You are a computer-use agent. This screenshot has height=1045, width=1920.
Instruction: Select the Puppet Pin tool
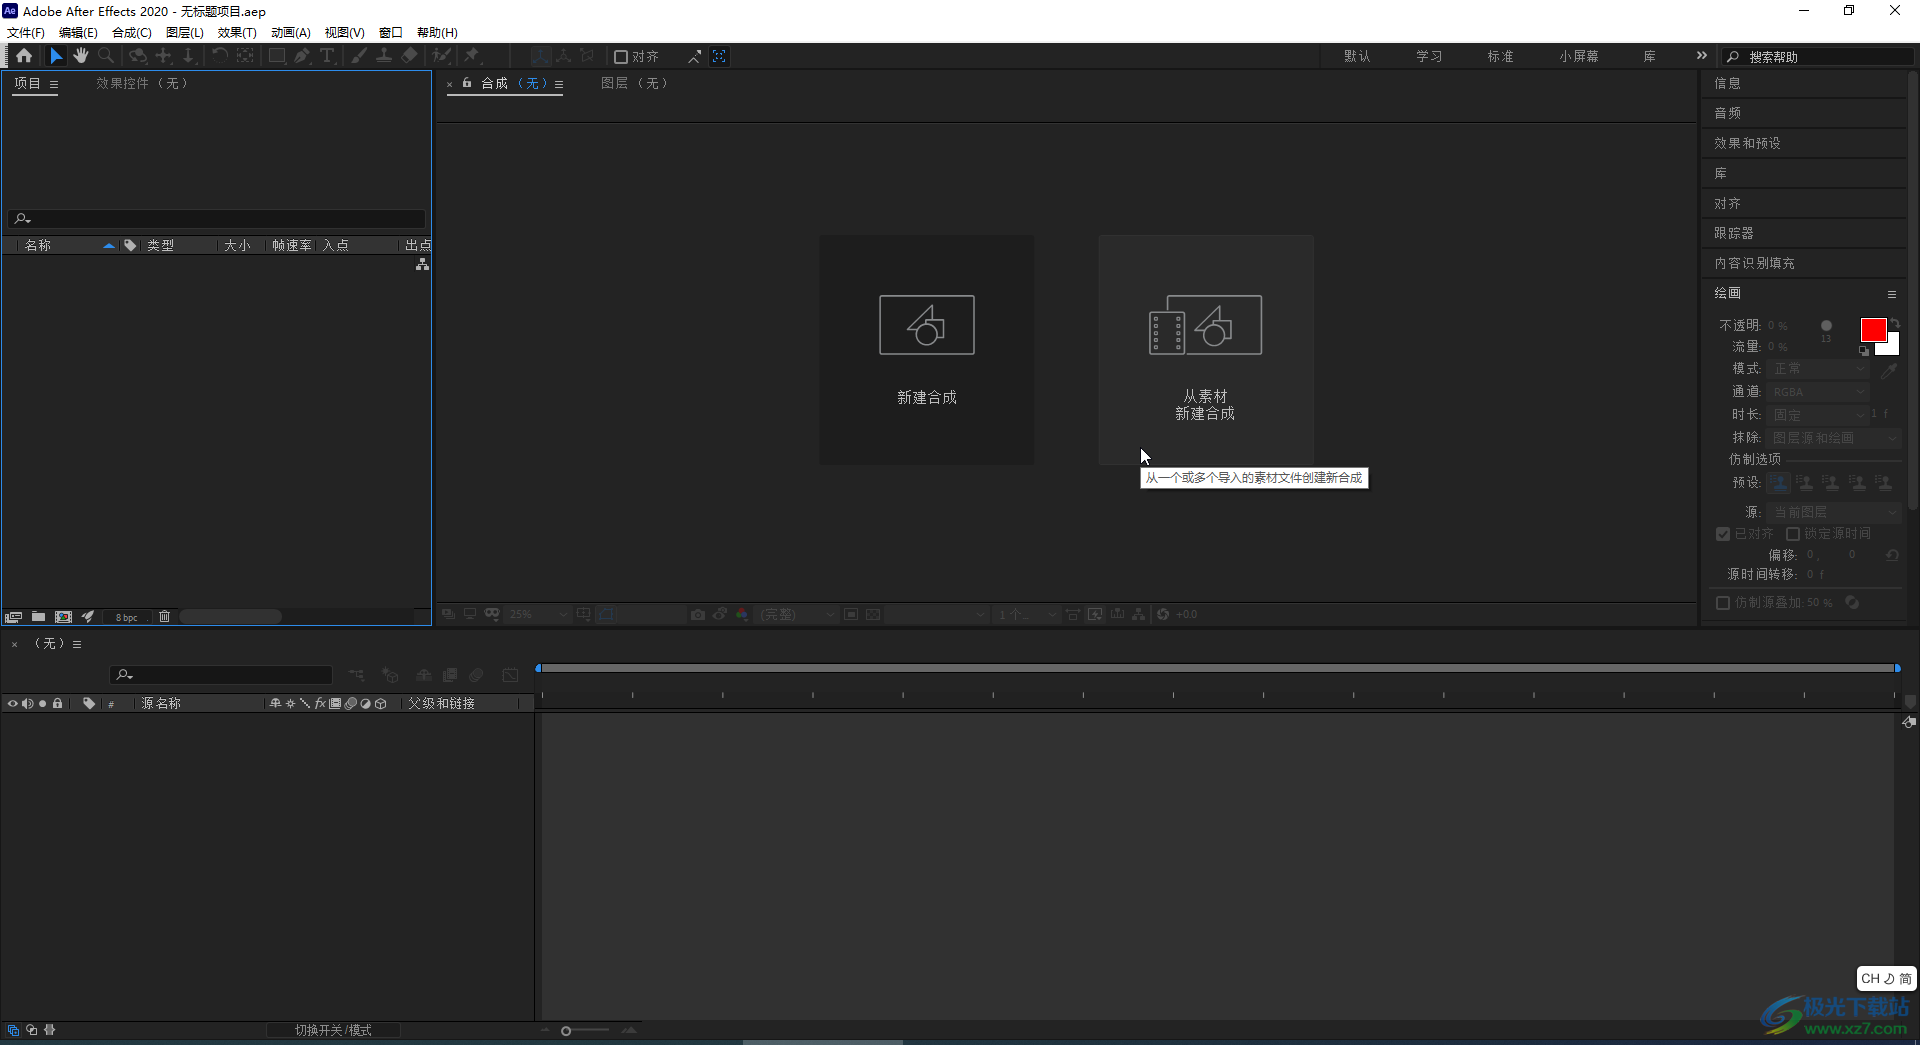click(472, 56)
